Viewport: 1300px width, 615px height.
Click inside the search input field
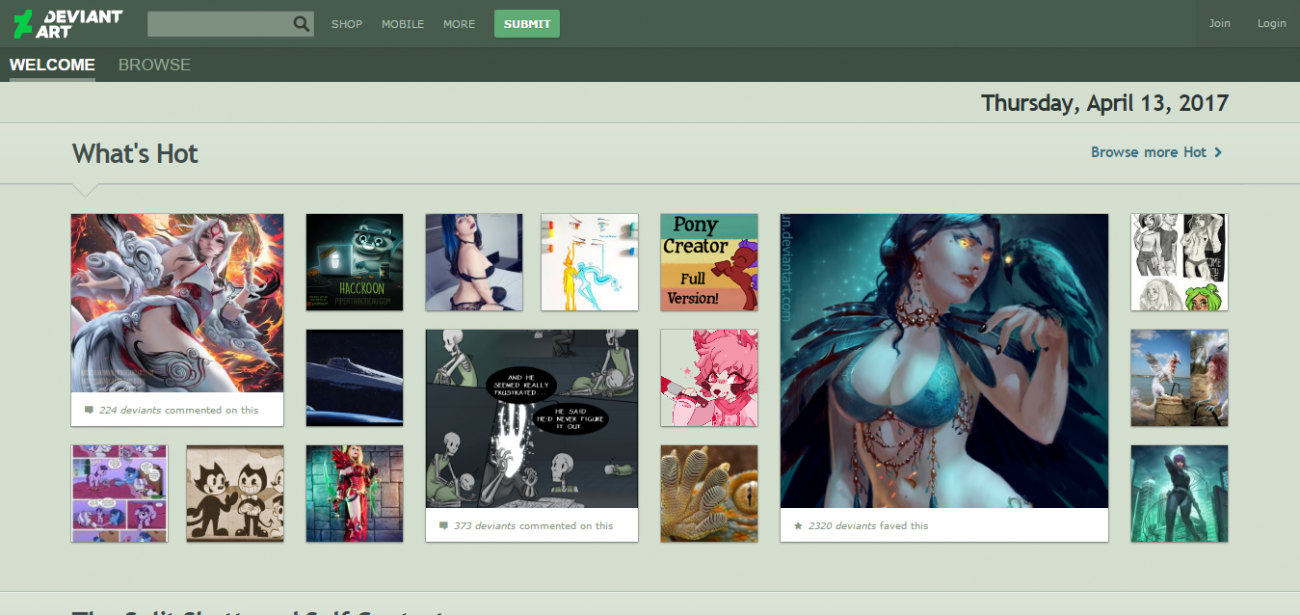pyautogui.click(x=220, y=22)
